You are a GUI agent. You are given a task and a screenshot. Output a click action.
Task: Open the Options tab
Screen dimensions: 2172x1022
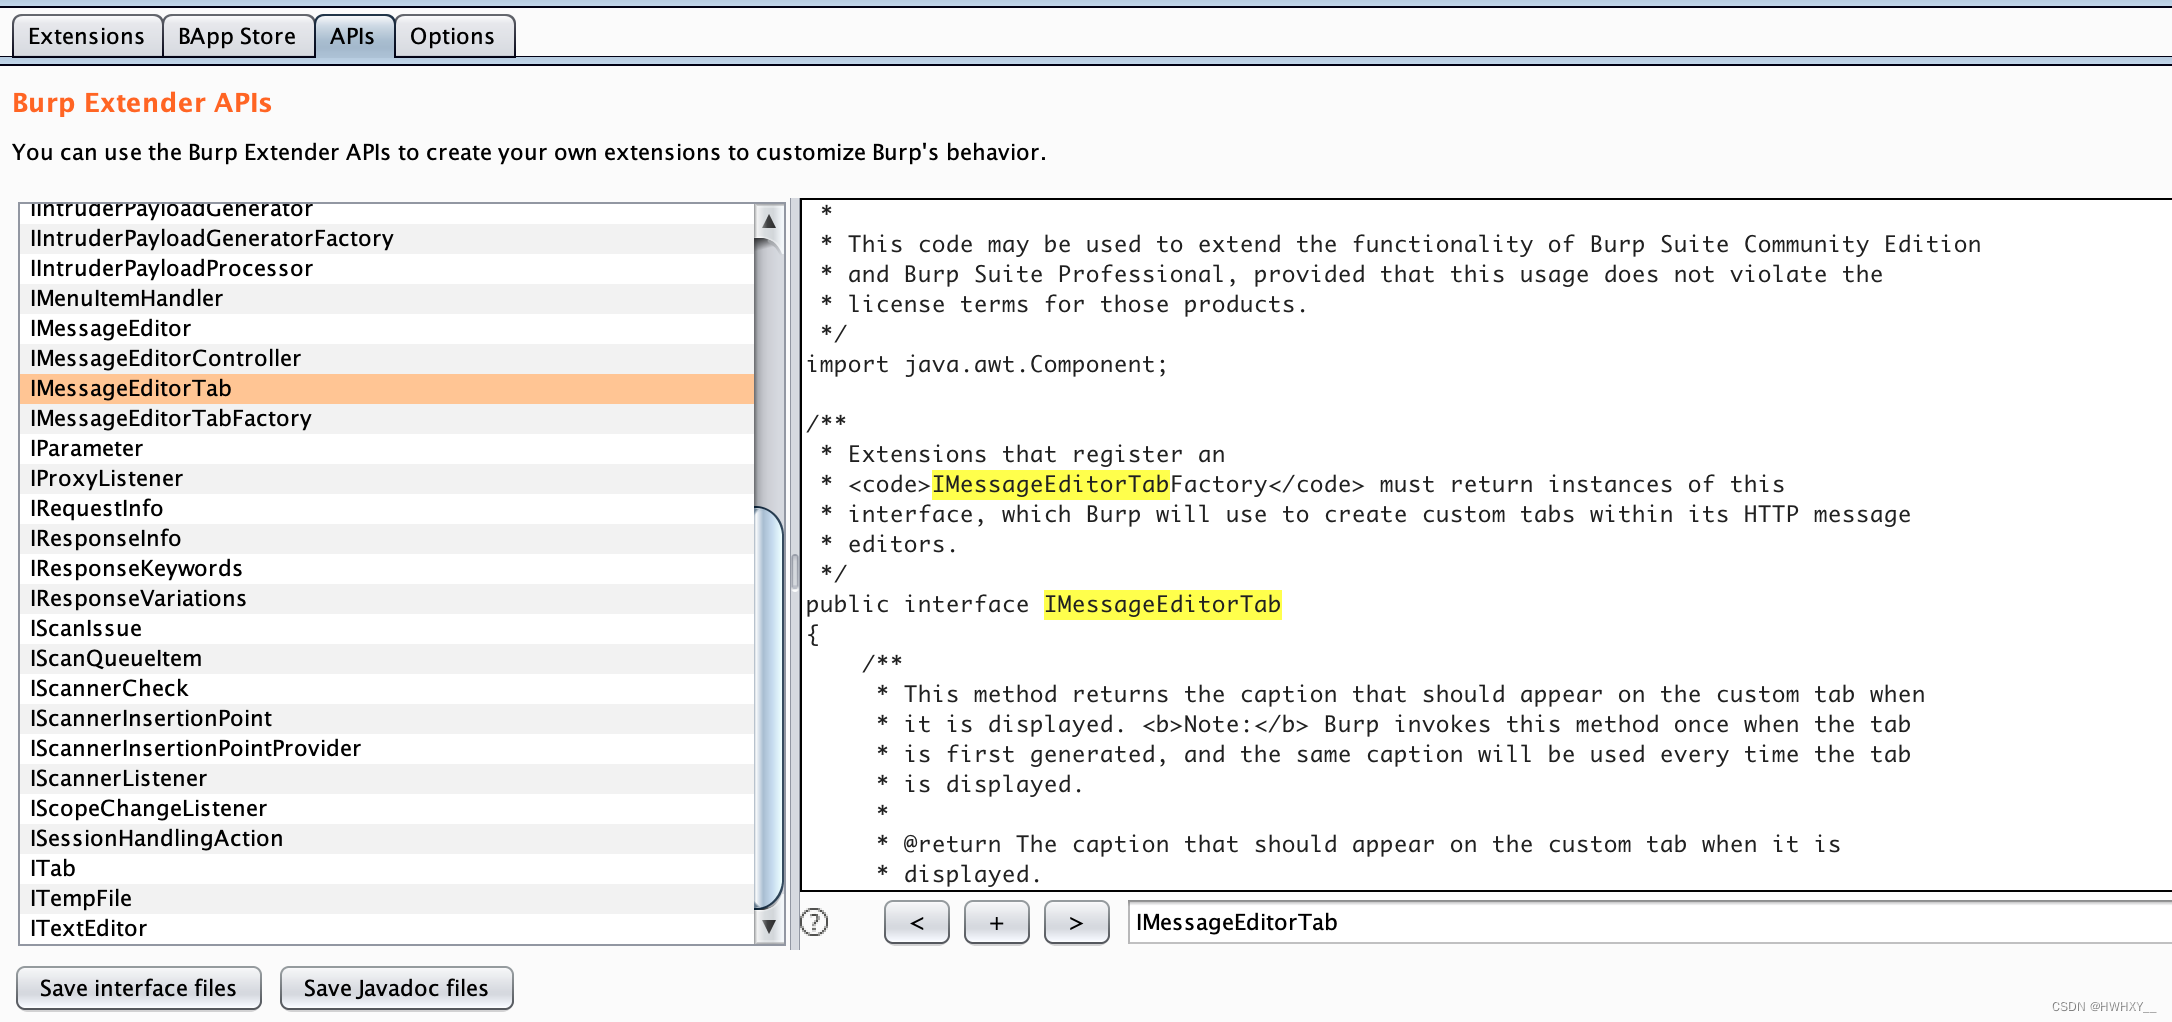point(453,36)
